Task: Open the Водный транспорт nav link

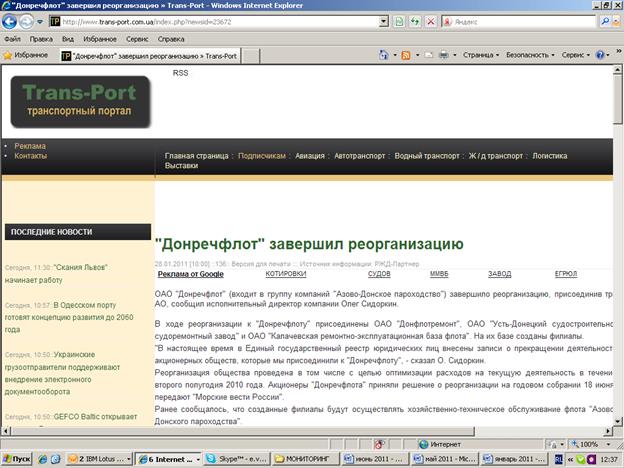Action: click(x=427, y=156)
